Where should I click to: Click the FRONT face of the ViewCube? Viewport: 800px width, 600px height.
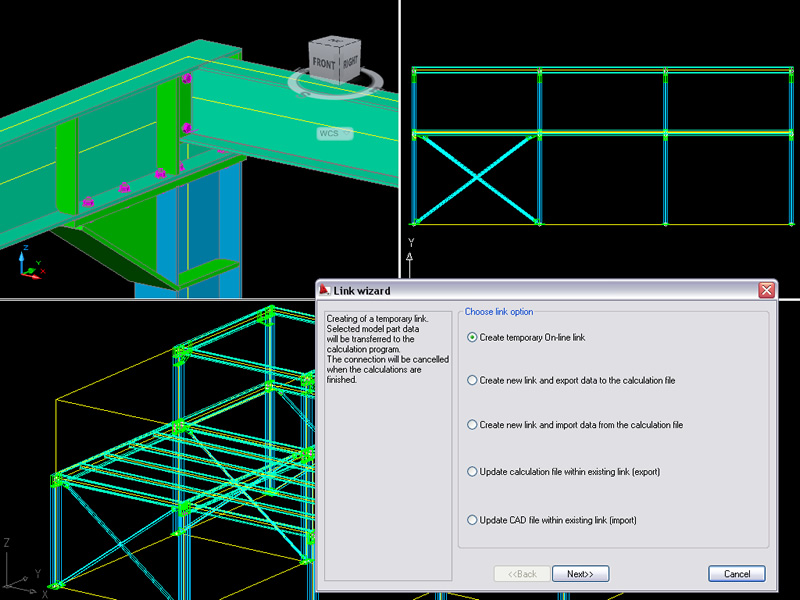[324, 62]
